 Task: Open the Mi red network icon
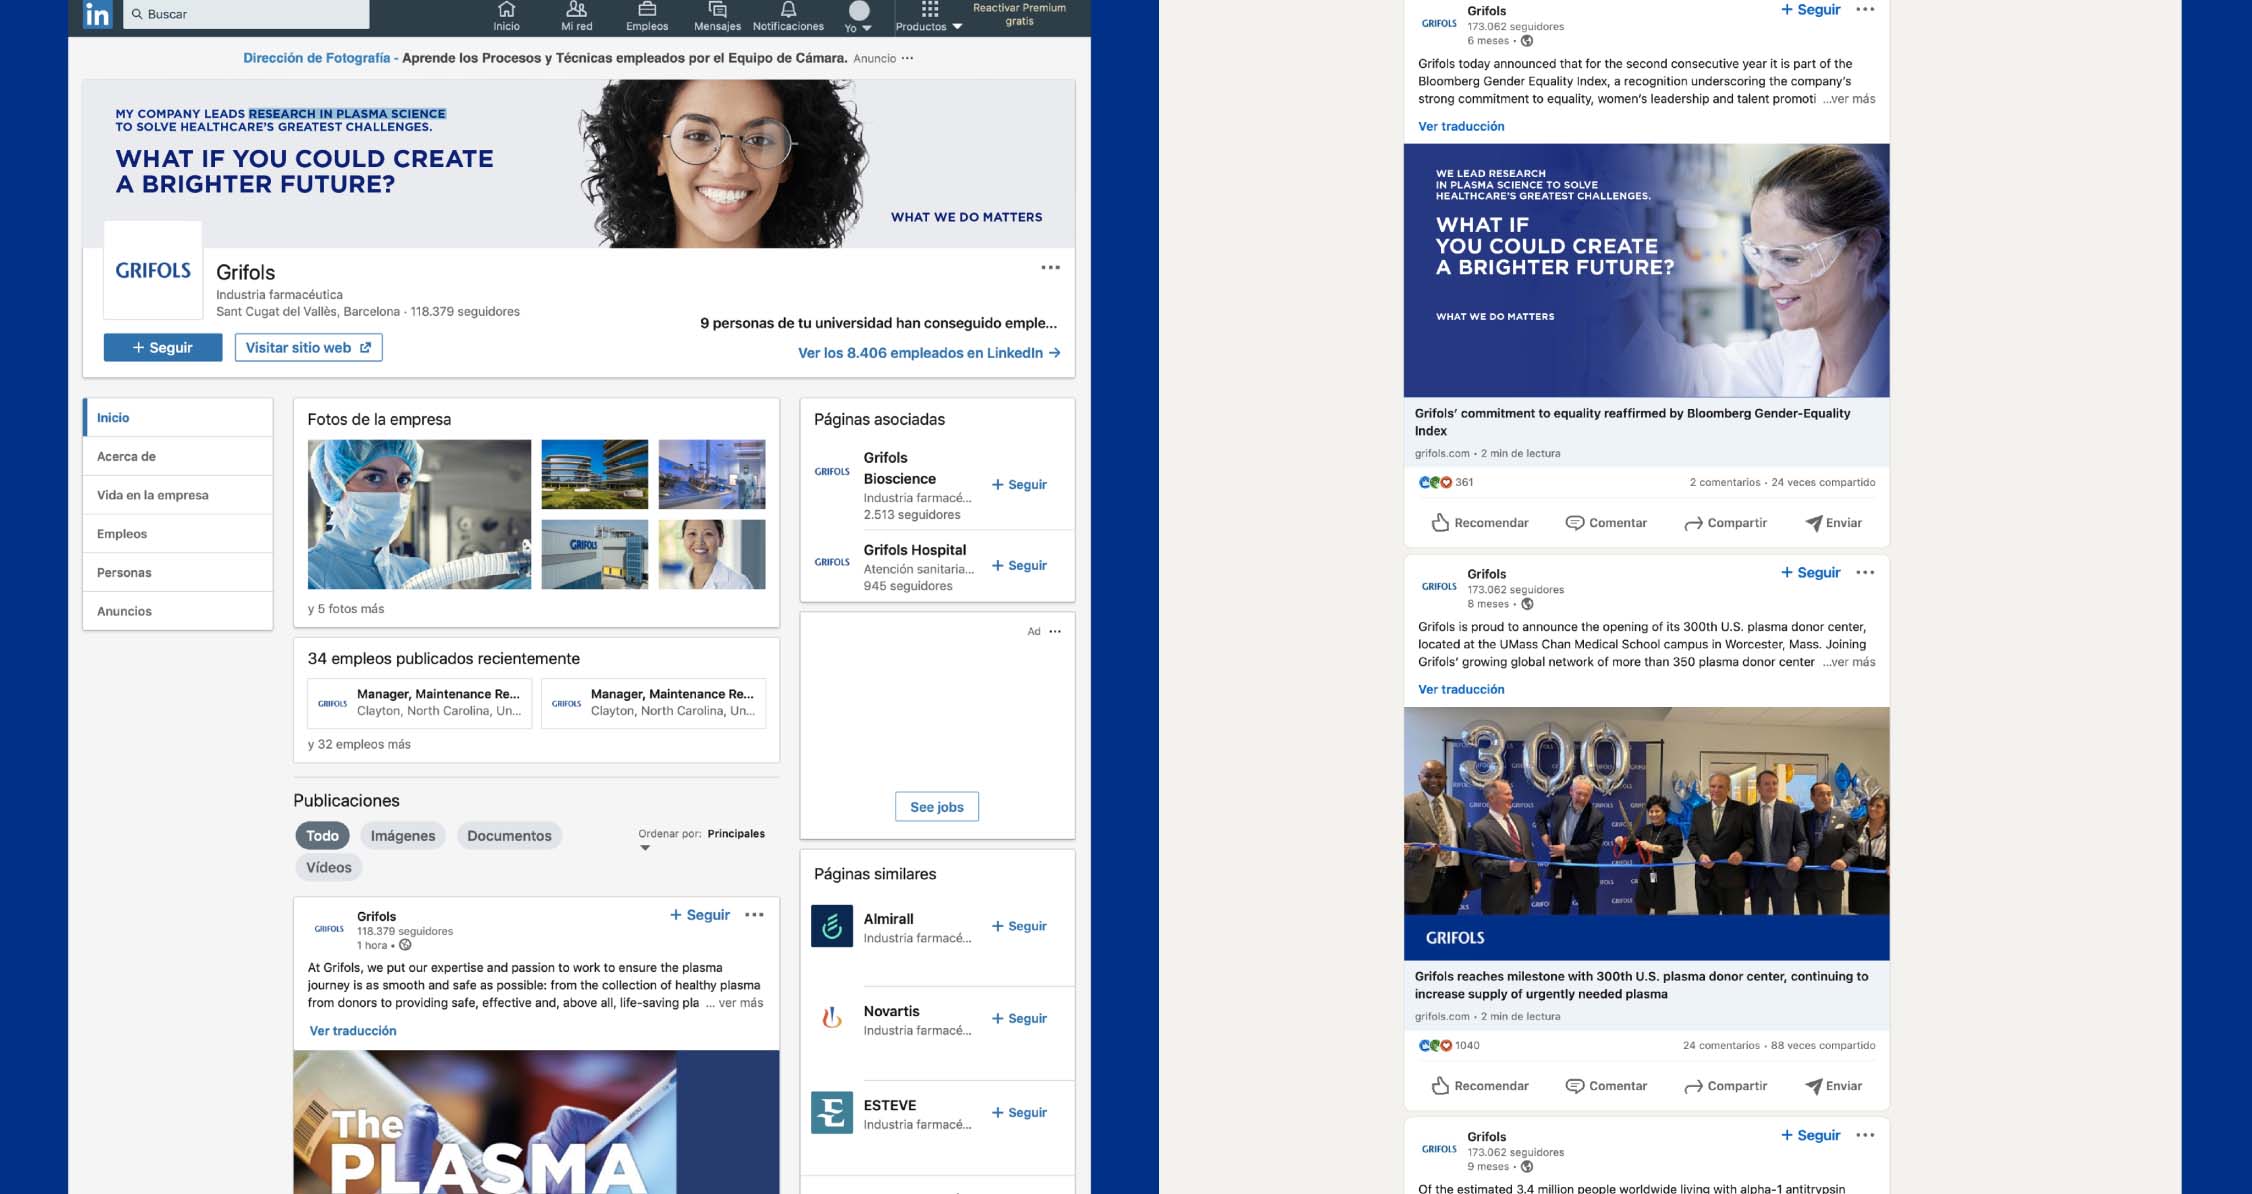(x=576, y=16)
